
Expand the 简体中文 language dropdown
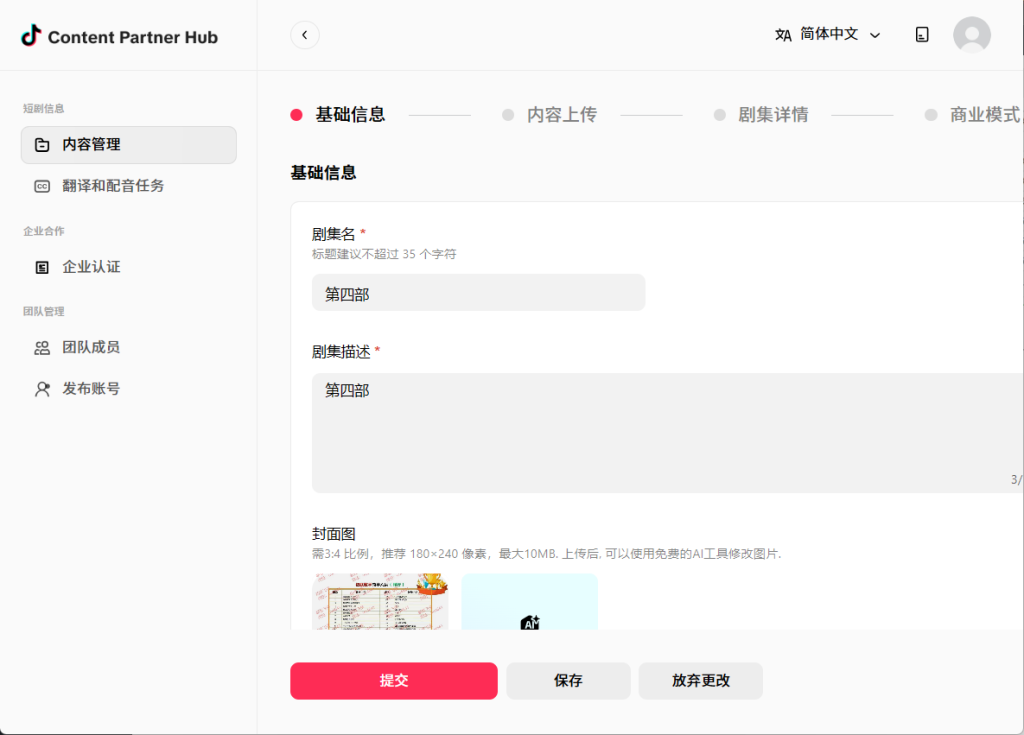tap(830, 33)
